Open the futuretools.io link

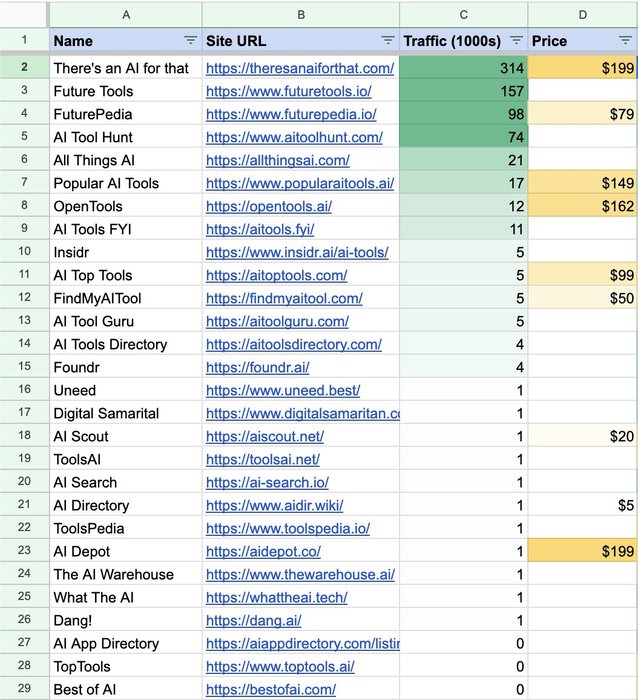(x=288, y=92)
